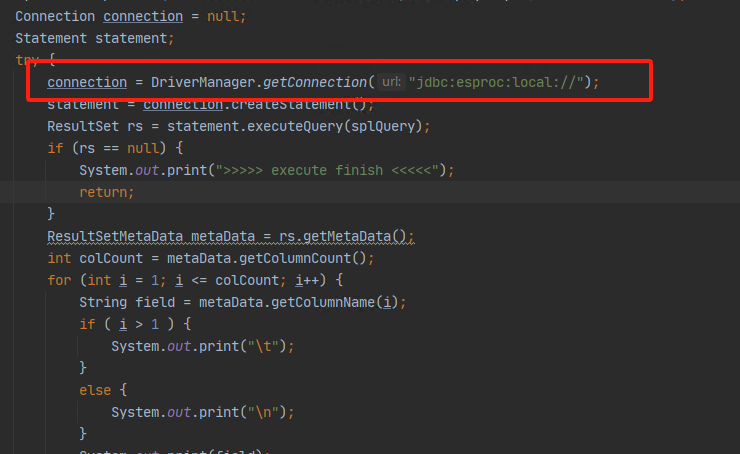740x454 pixels.
Task: Click the print("\n") statement
Action: [203, 412]
